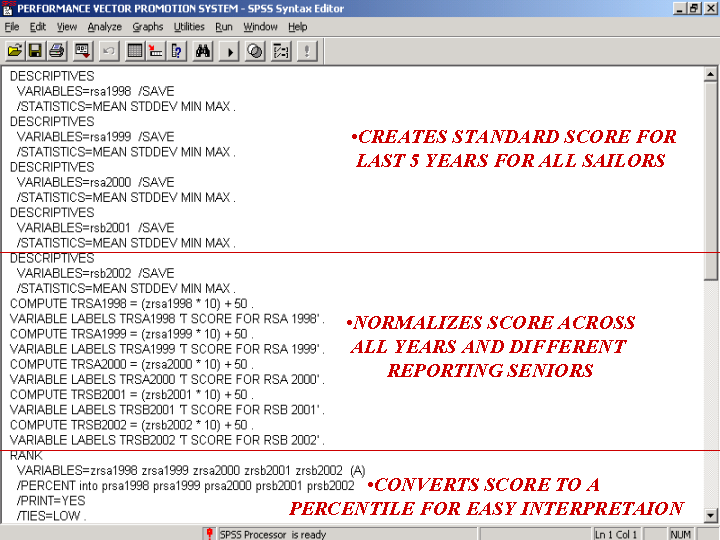Click VARIABLE LABELS TRSB2002 line
Screen dimensions: 720x540
[167, 440]
